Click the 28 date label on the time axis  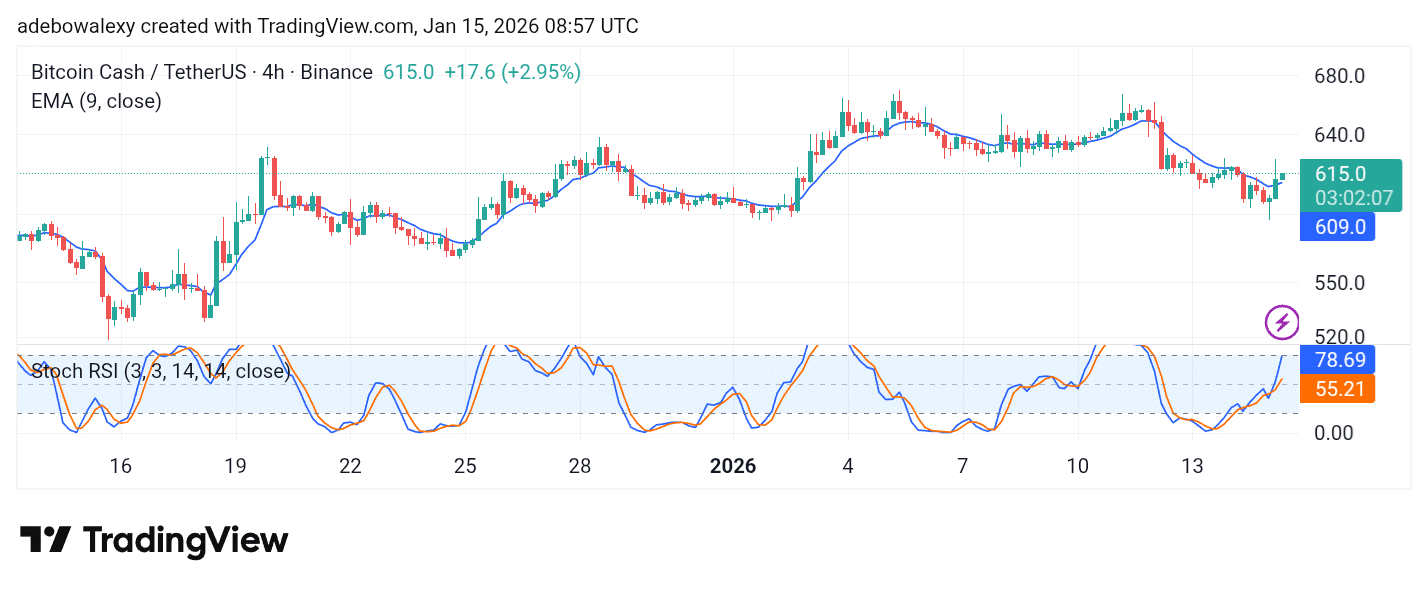pyautogui.click(x=580, y=466)
